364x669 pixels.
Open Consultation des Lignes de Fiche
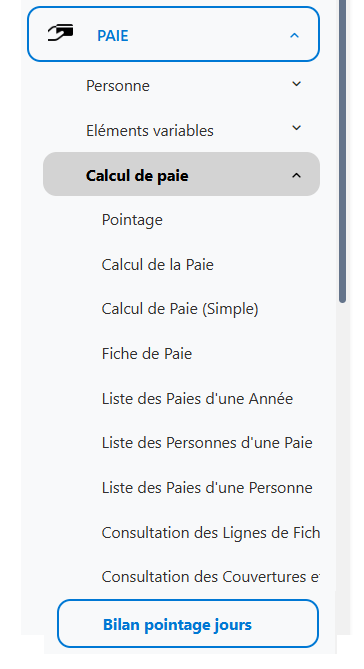point(211,533)
